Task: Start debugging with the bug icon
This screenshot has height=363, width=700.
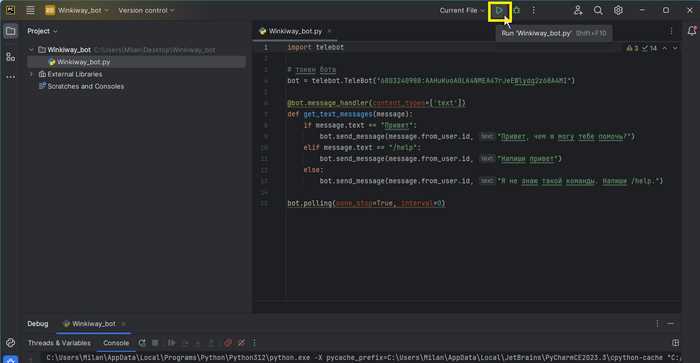Action: point(517,10)
